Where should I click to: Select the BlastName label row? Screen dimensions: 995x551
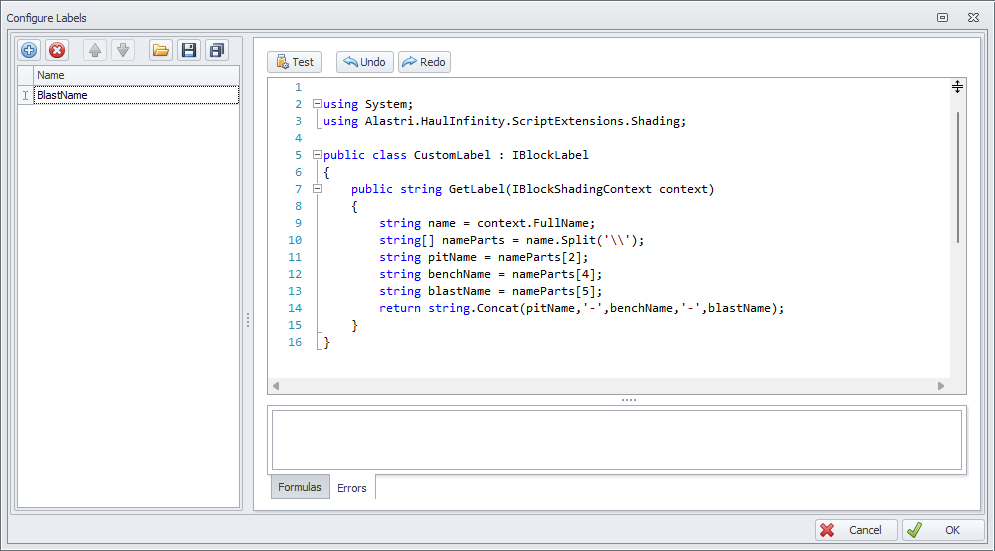pyautogui.click(x=136, y=95)
